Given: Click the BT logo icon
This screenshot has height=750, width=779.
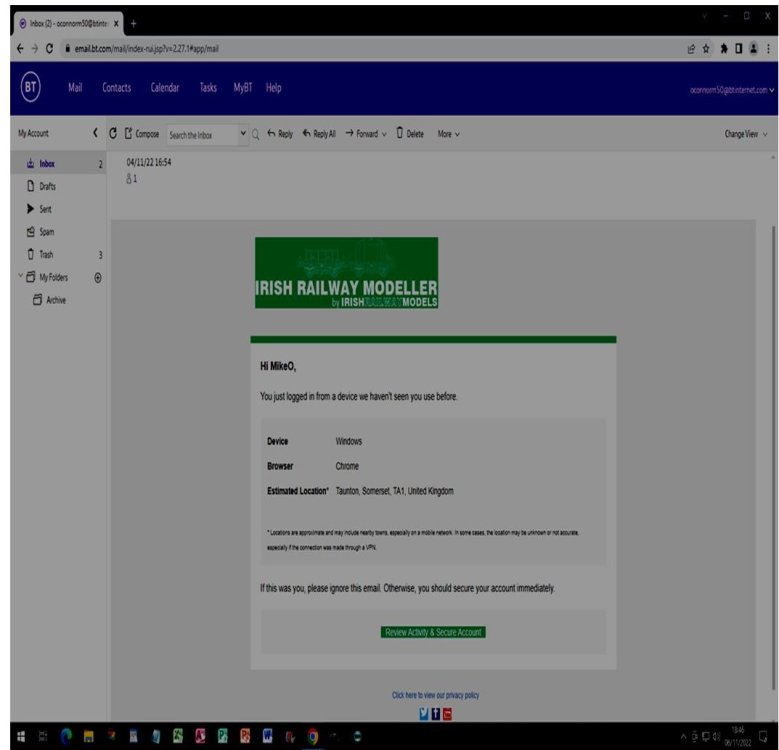Looking at the screenshot, I should point(30,88).
